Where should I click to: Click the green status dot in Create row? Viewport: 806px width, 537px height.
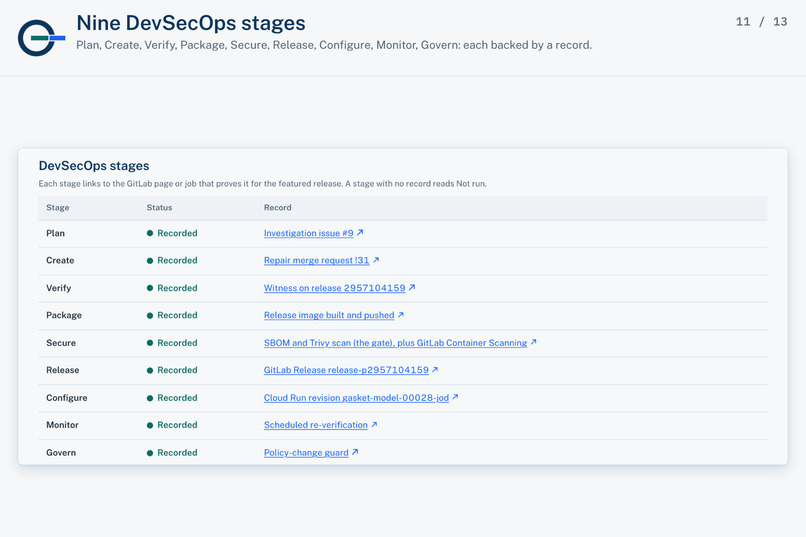tap(150, 261)
